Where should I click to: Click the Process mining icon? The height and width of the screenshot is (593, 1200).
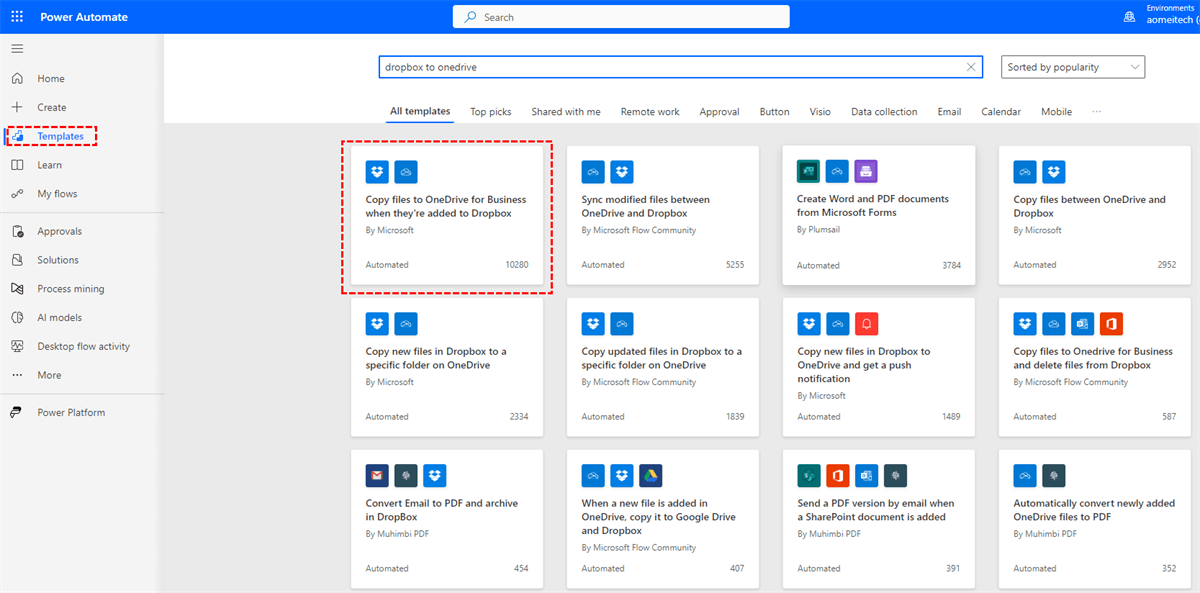pos(17,289)
